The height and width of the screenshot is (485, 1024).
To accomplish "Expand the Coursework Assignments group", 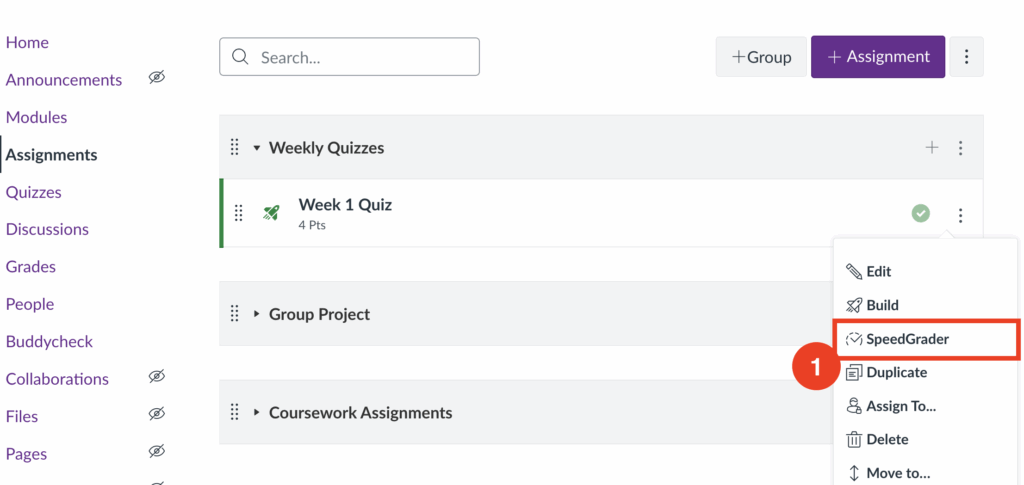I will [x=257, y=412].
